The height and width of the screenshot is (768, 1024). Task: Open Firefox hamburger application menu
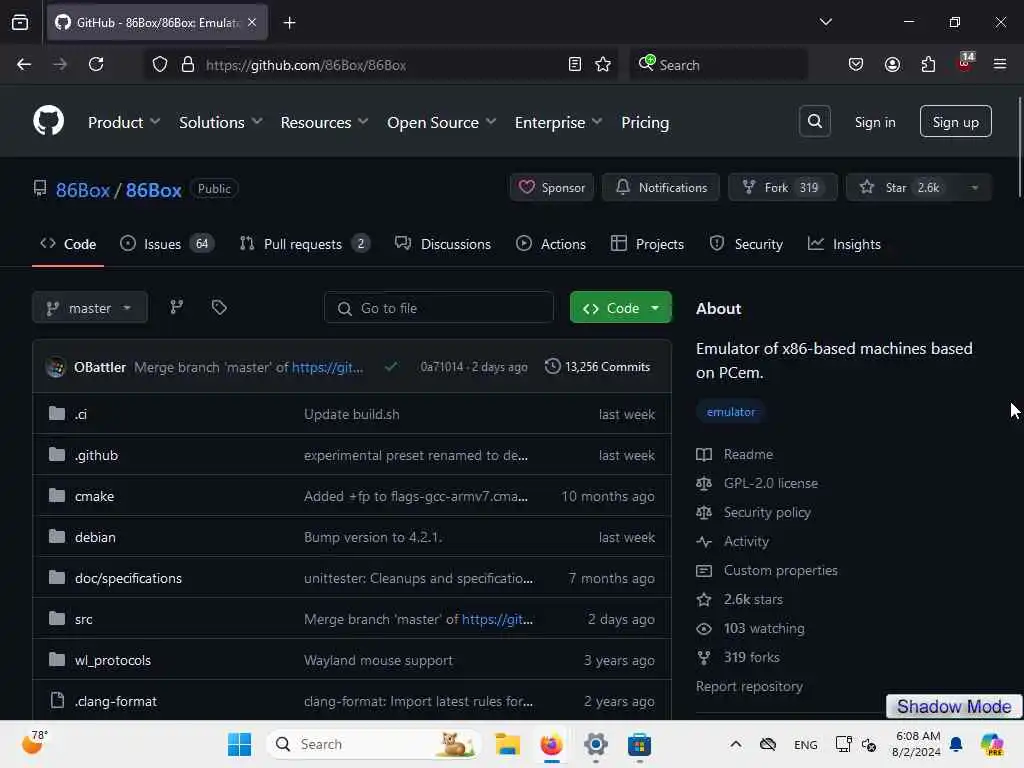(x=1000, y=64)
